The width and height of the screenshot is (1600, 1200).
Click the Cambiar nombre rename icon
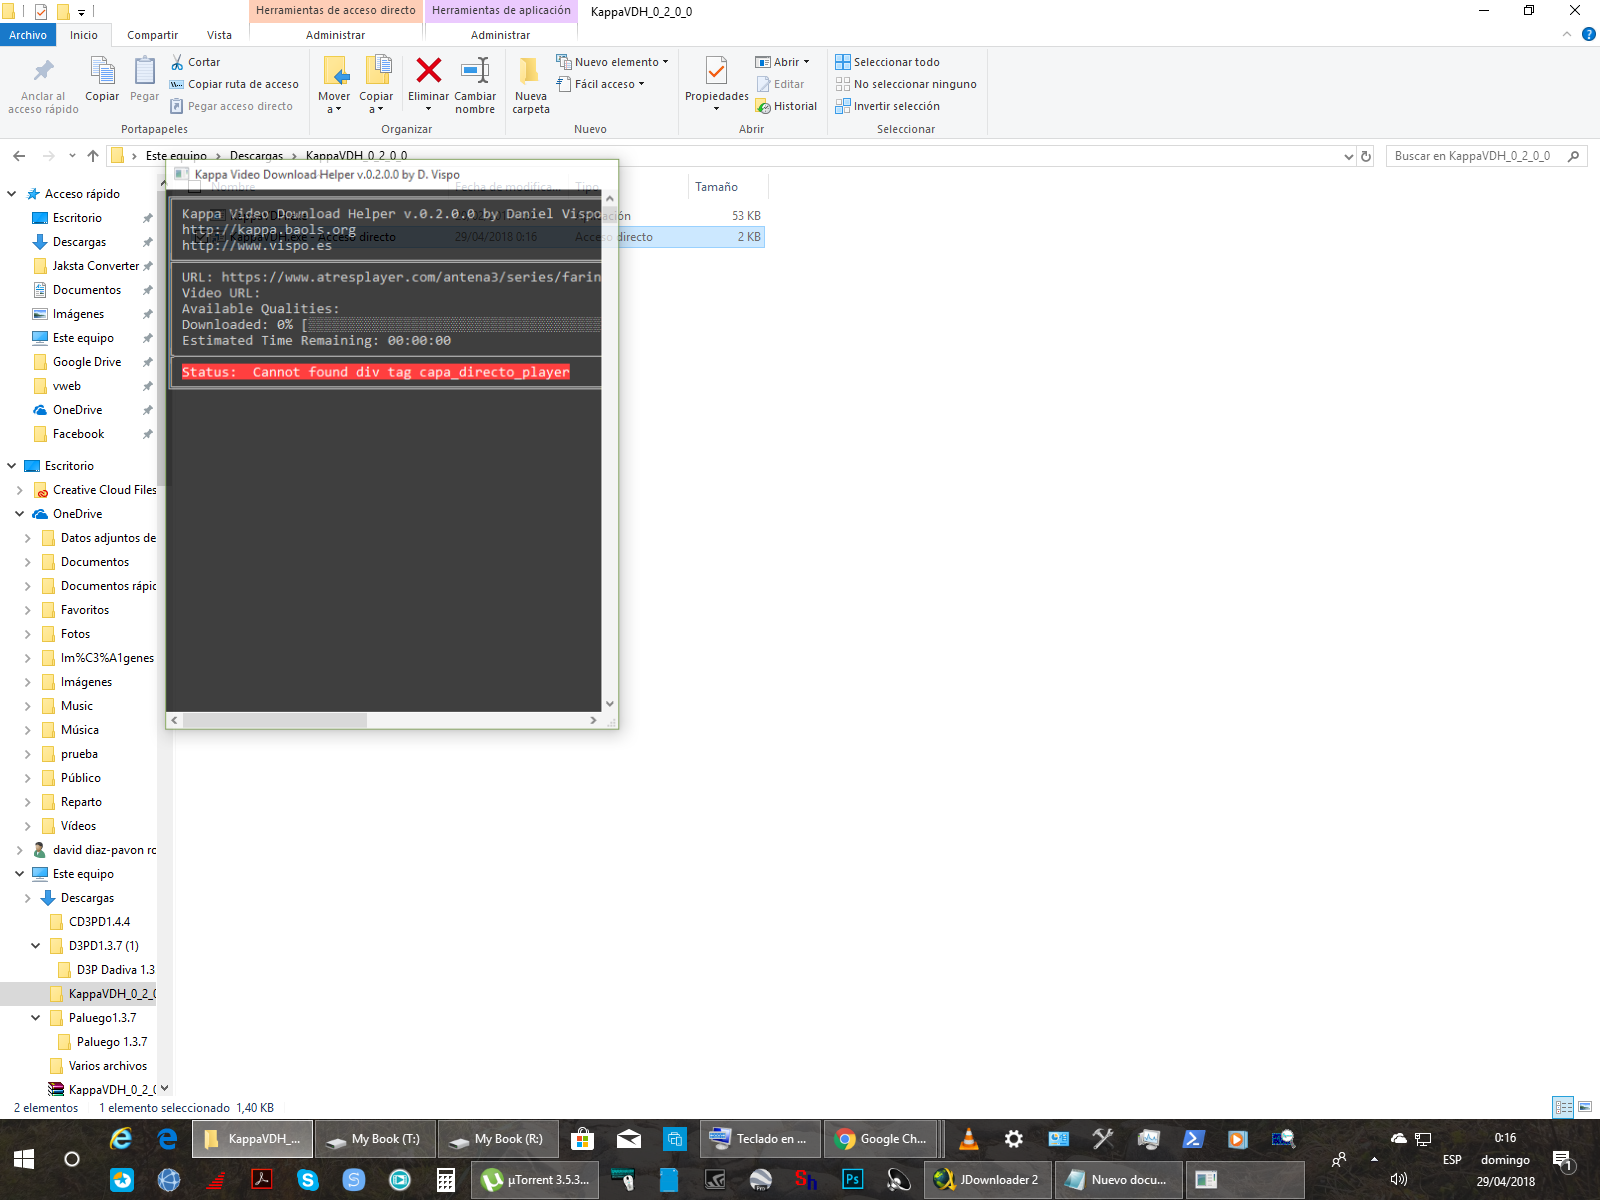click(x=474, y=71)
